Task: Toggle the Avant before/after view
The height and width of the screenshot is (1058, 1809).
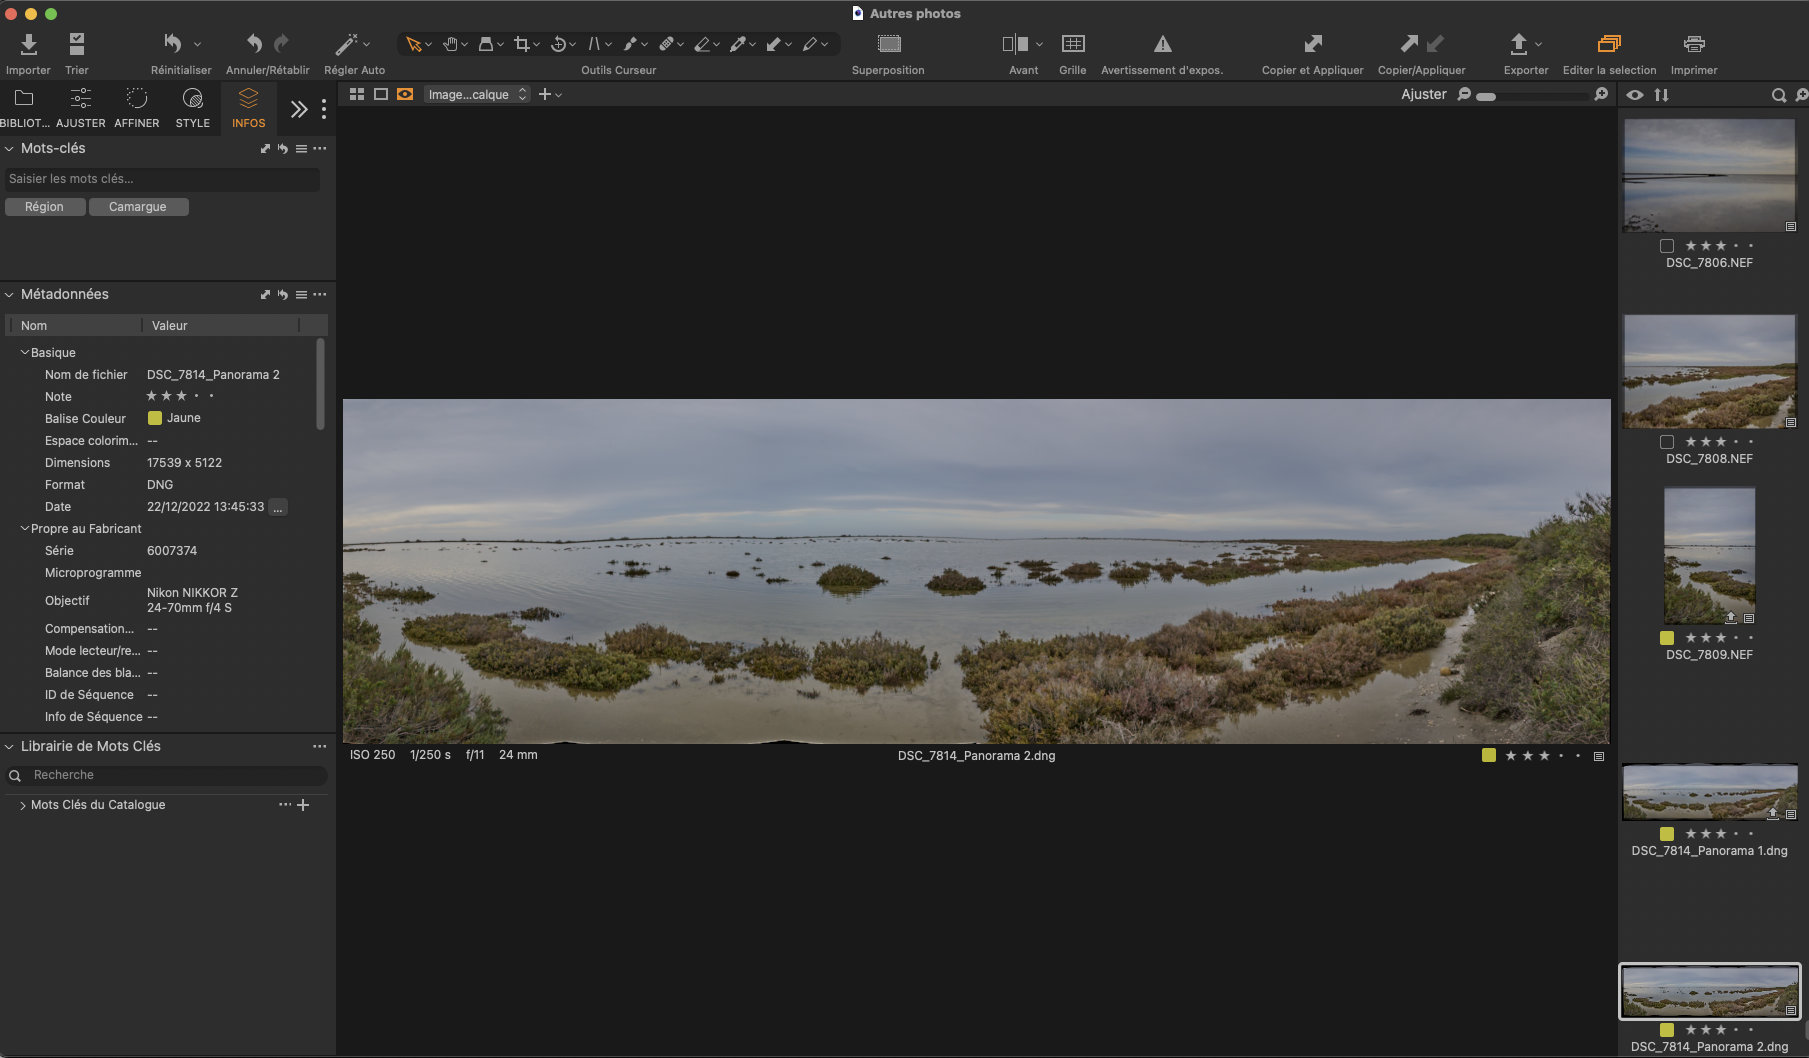Action: click(1015, 44)
